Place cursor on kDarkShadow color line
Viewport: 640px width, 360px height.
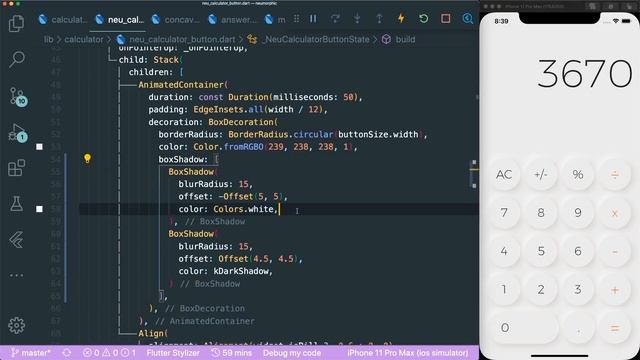click(225, 271)
